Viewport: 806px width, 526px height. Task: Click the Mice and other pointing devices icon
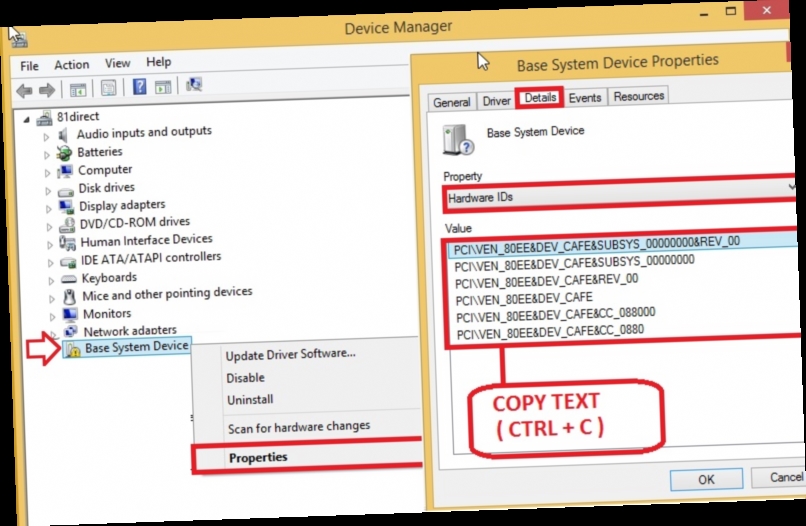pos(69,297)
